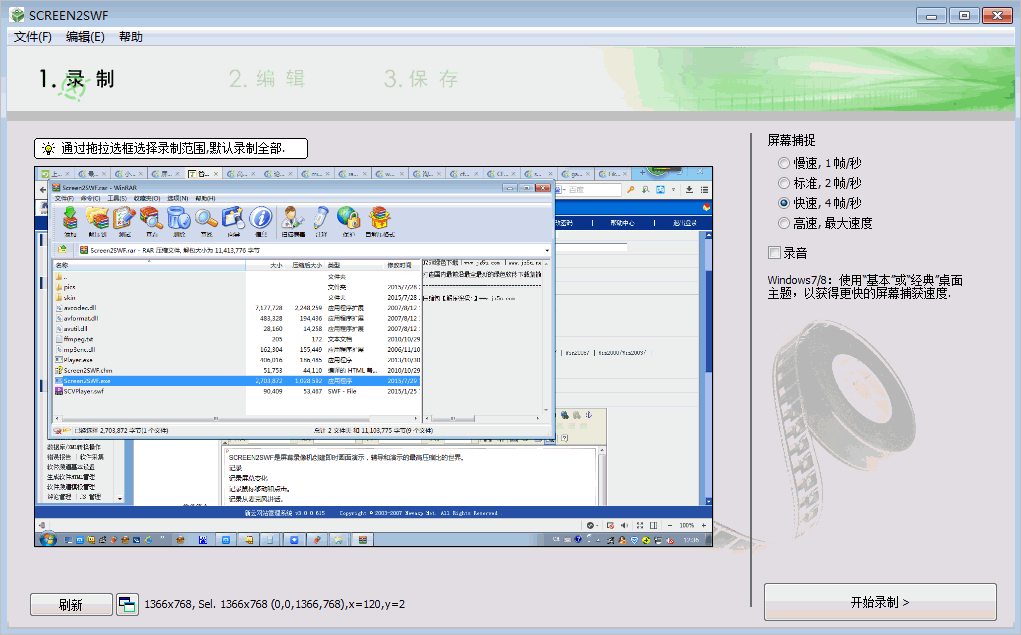Open the 帮助 menu

pos(131,37)
